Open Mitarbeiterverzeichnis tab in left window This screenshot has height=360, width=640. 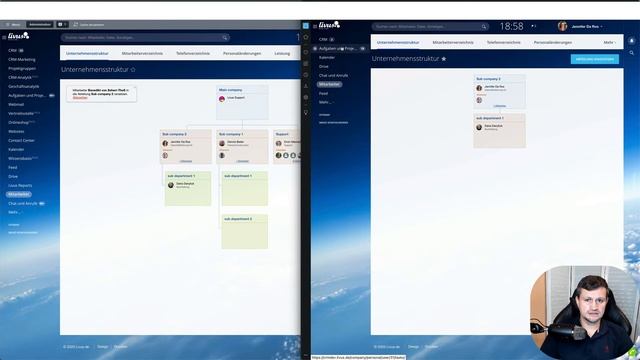[142, 53]
